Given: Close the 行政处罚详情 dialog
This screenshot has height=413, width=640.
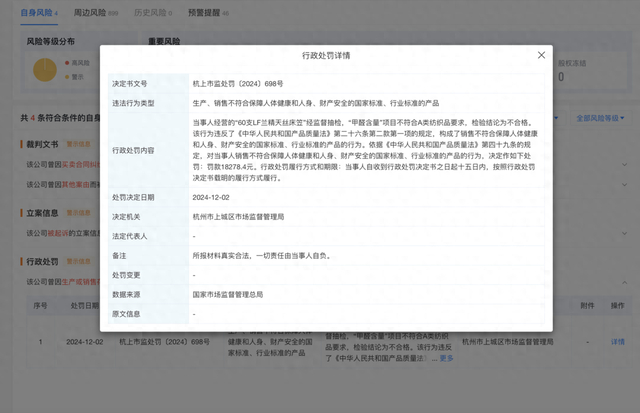Looking at the screenshot, I should point(541,55).
